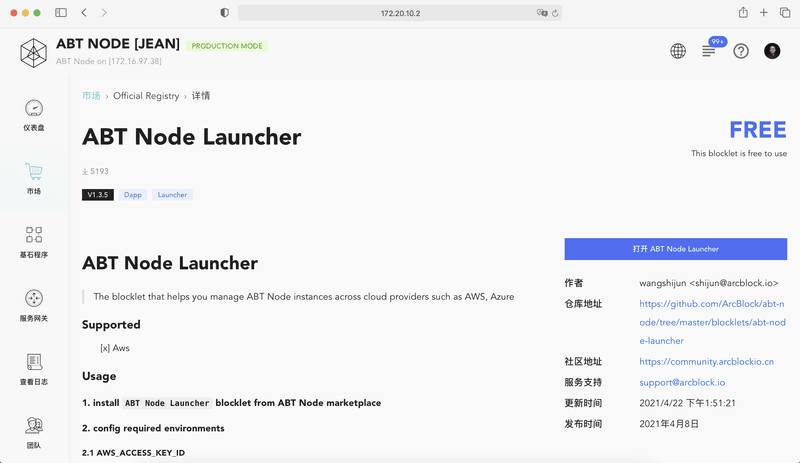This screenshot has height=463, width=800.
Task: Open community.arcblock.io.cn link
Action: pos(706,362)
